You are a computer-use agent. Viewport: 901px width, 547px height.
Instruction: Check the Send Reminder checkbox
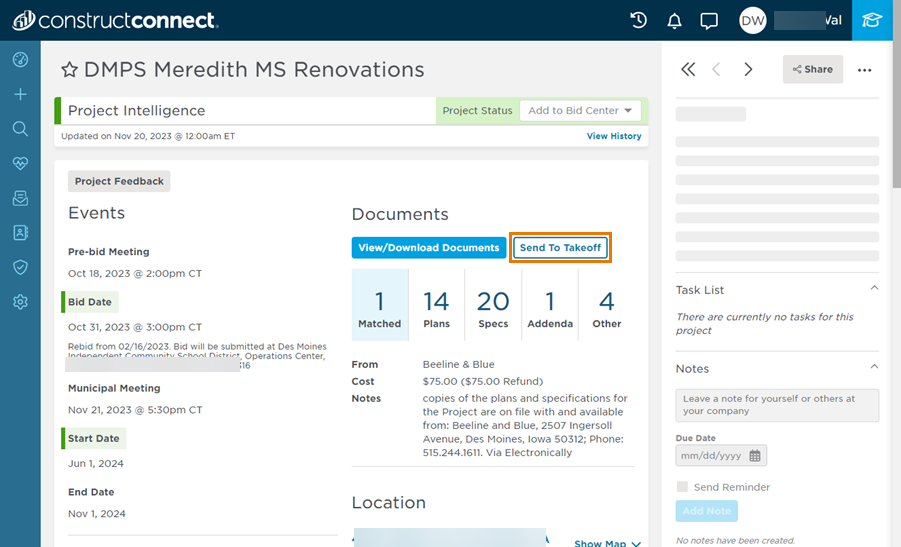[x=682, y=487]
